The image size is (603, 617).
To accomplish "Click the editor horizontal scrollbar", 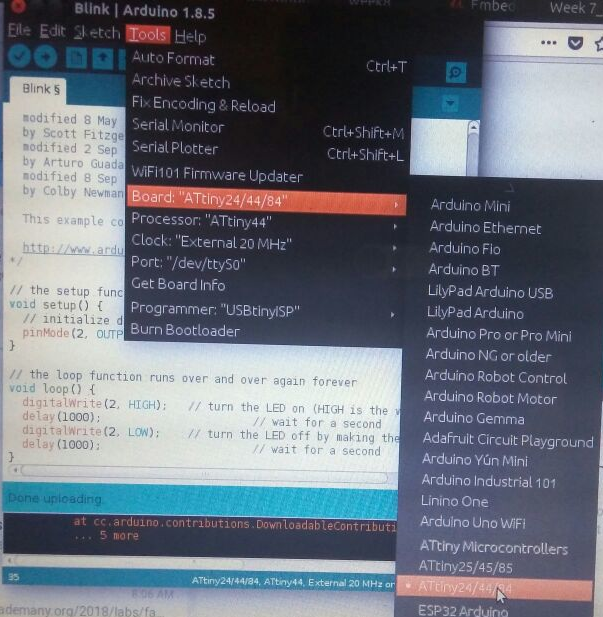I will pos(205,475).
